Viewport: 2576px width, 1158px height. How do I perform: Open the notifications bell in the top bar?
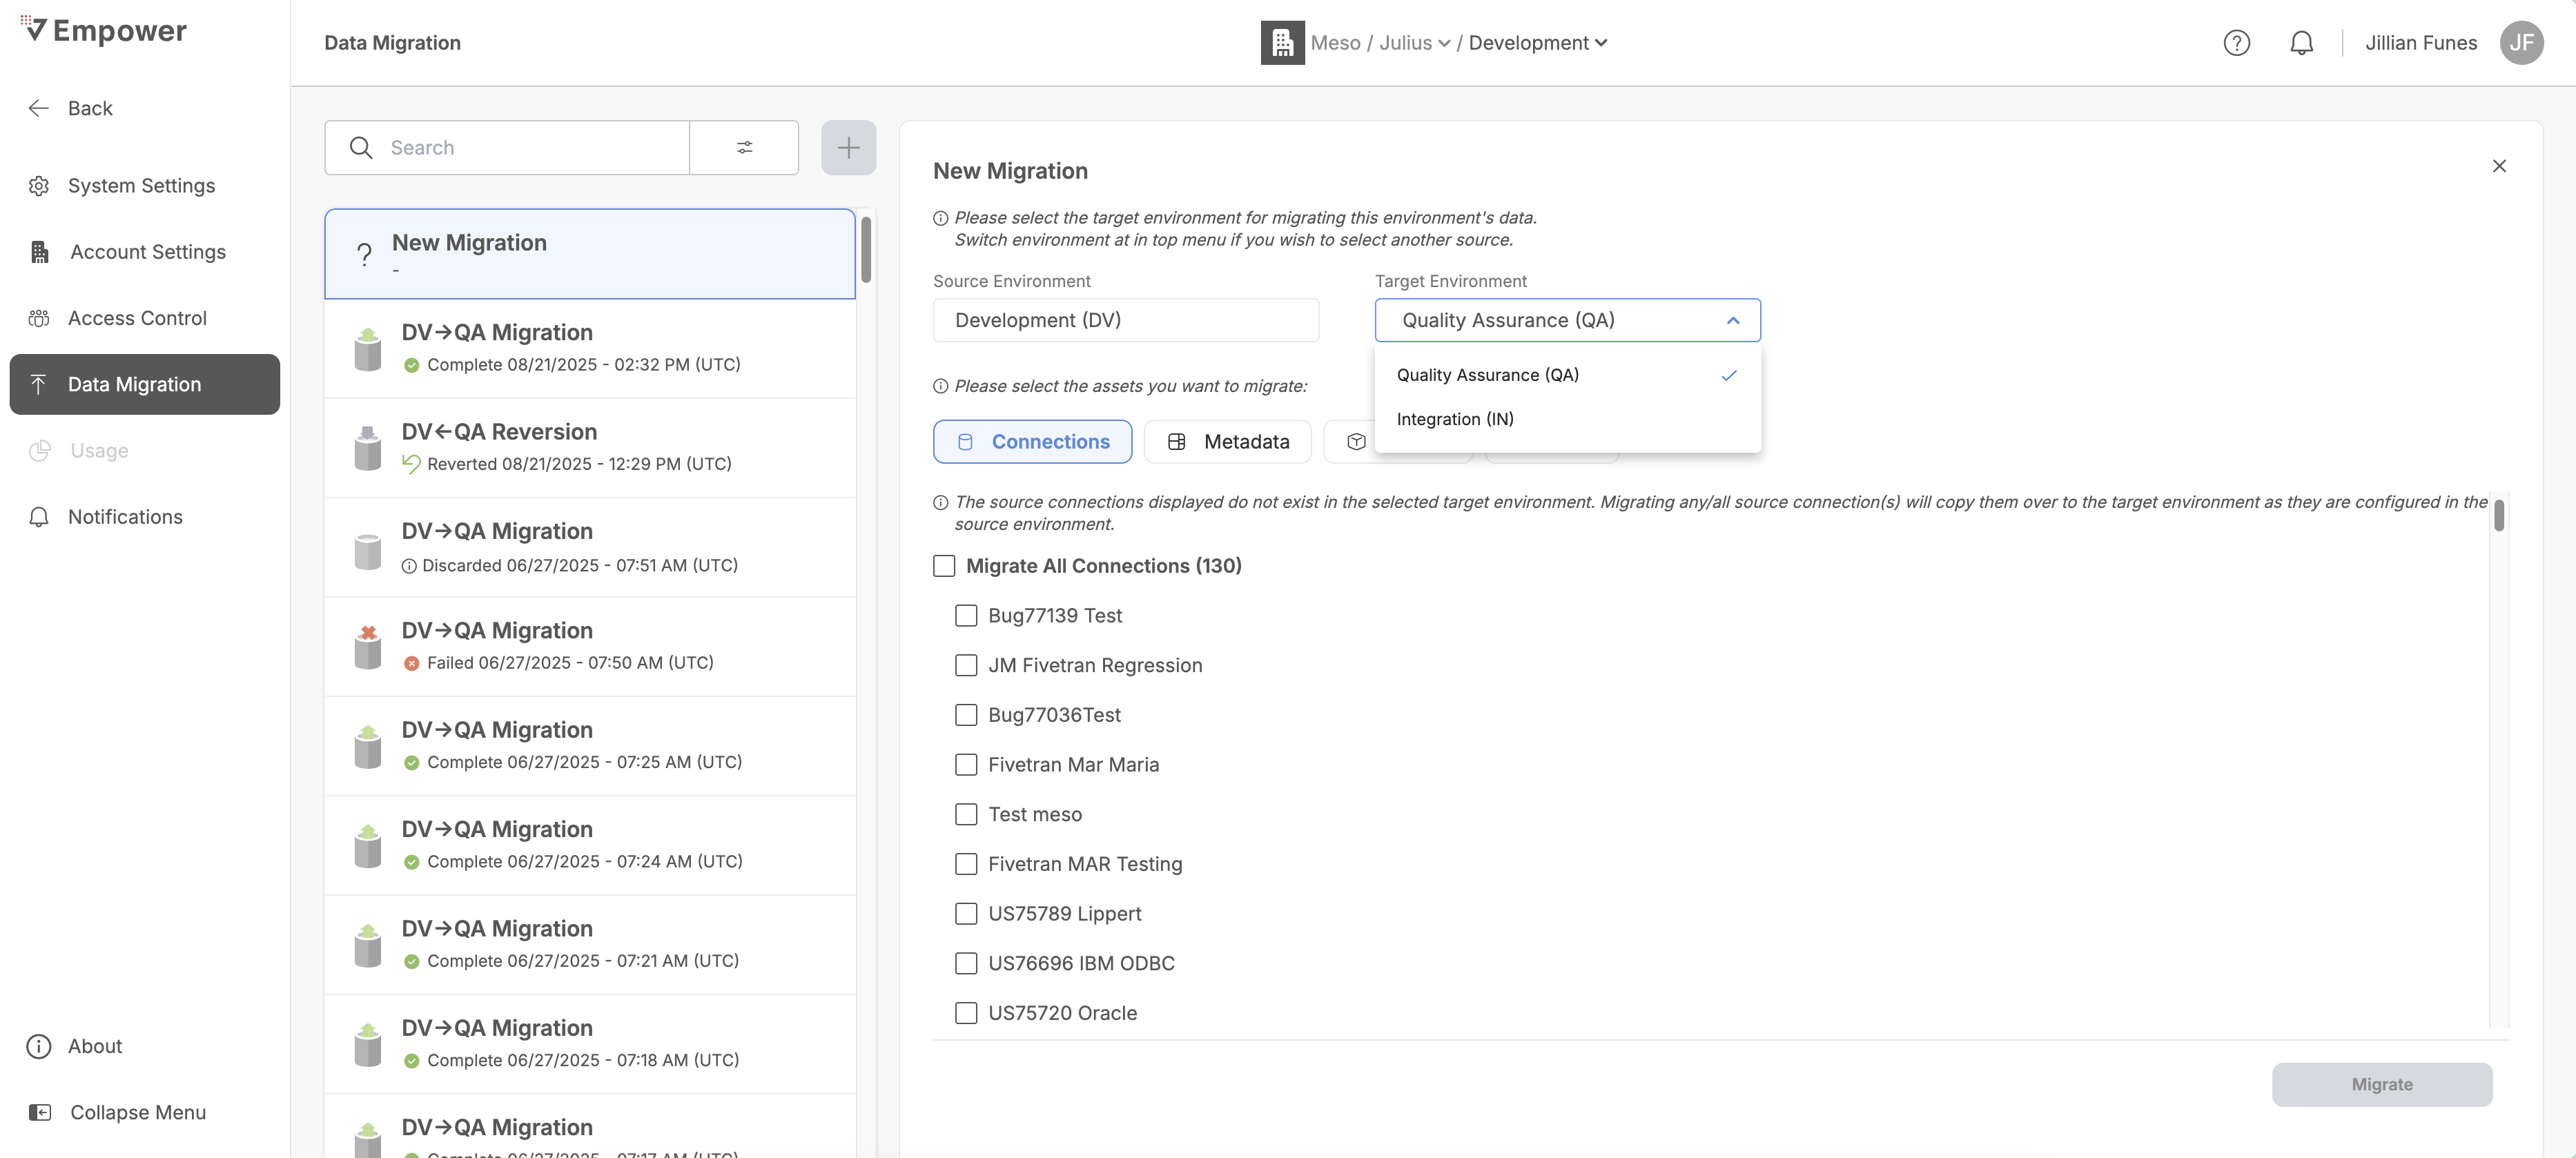2301,43
